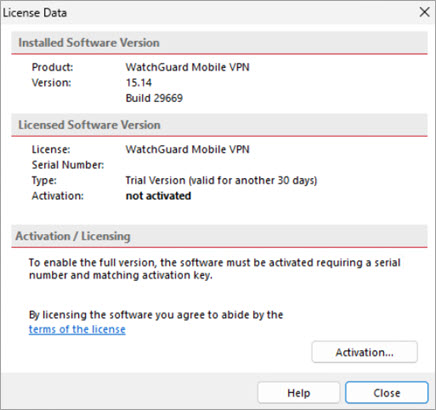Click version number '15.14'
Image resolution: width=436 pixels, height=410 pixels.
coord(139,83)
